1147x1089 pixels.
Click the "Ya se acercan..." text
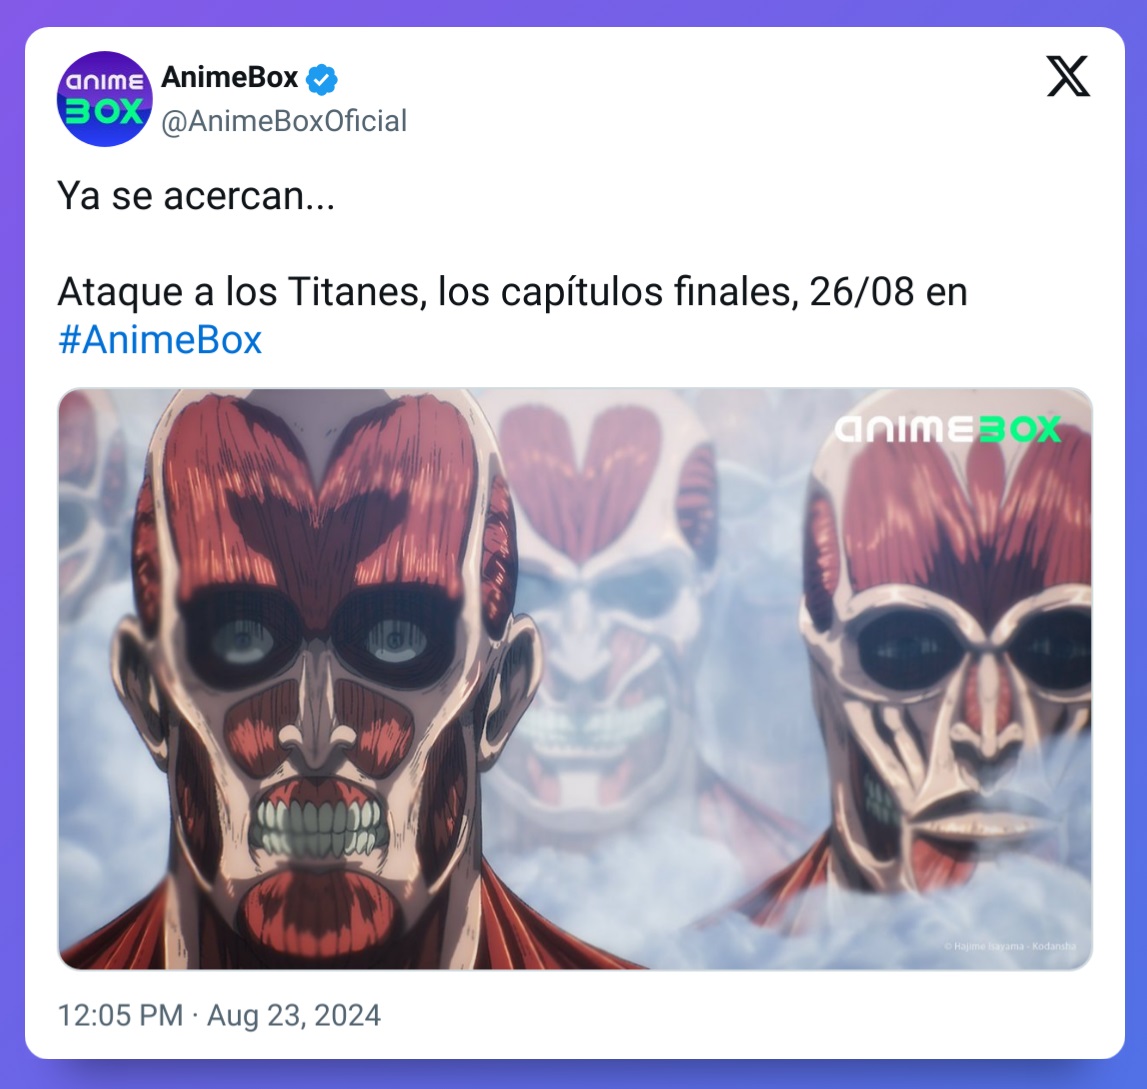click(x=196, y=196)
